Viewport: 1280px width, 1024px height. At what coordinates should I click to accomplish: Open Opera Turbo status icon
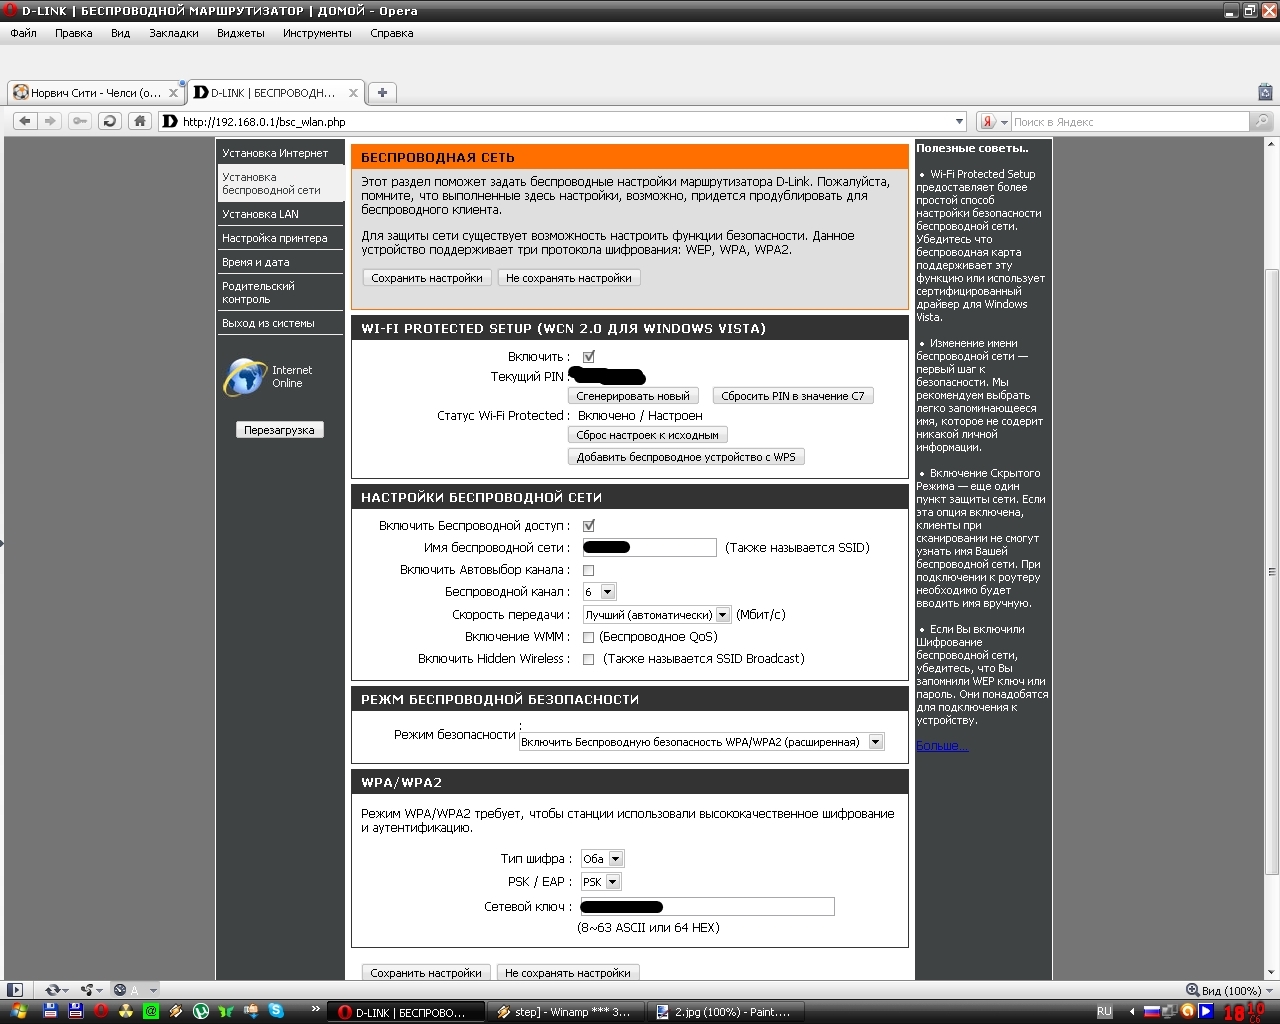click(x=120, y=990)
